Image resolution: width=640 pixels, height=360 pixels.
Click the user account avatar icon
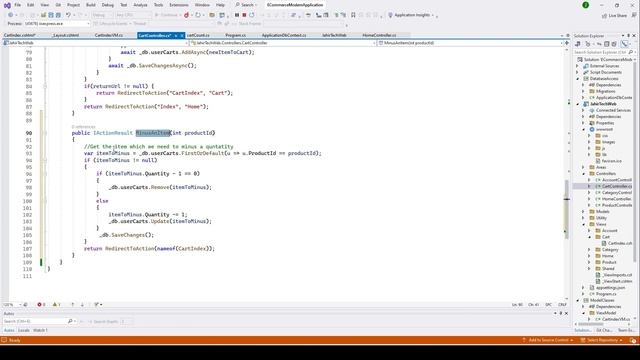click(586, 5)
